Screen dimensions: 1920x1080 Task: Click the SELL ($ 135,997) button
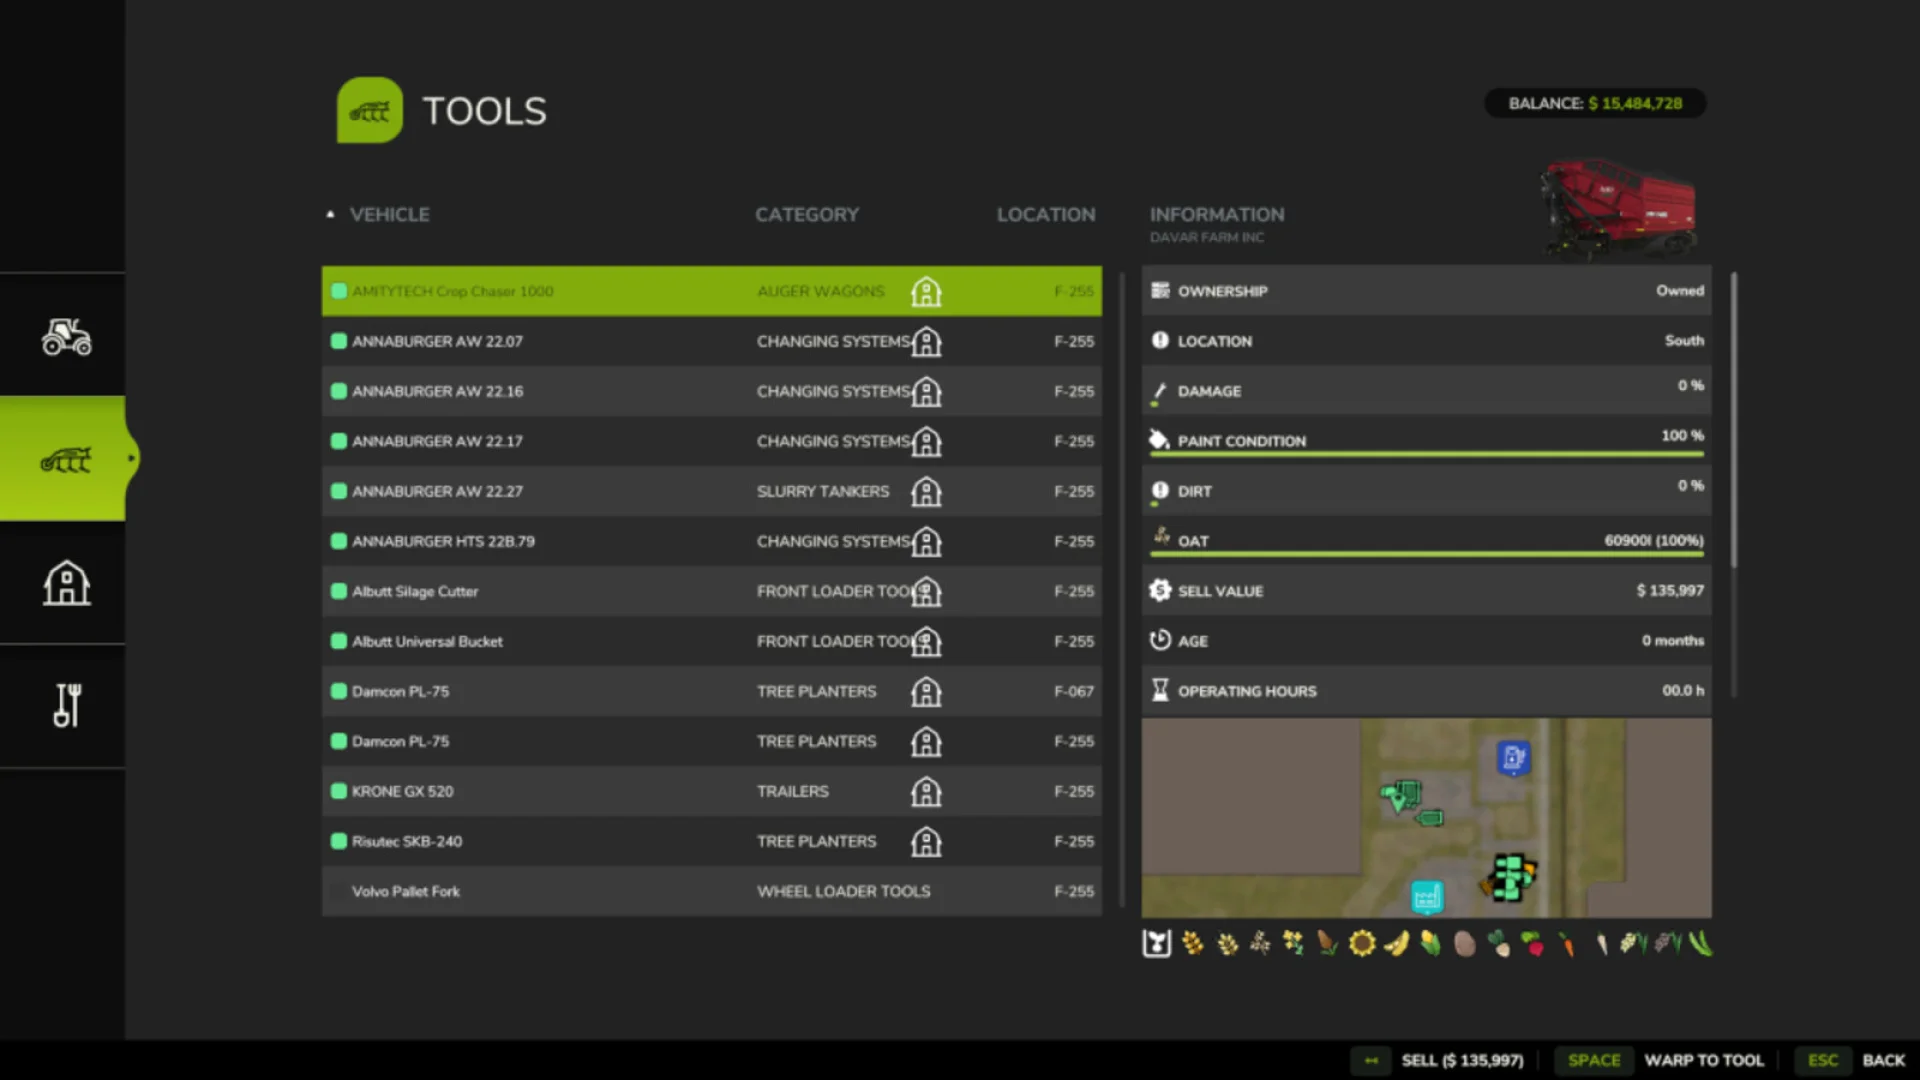[1463, 1060]
